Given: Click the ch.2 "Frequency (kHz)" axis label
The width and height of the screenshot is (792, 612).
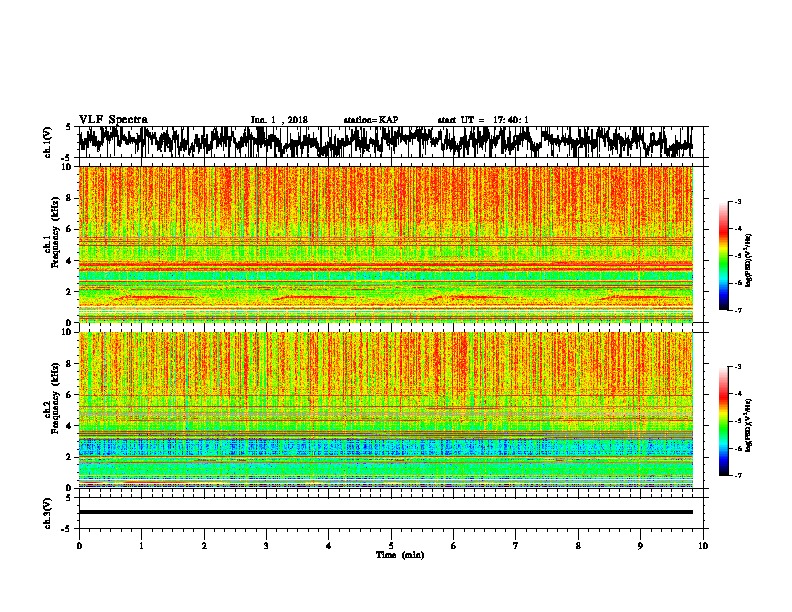Looking at the screenshot, I should 55,397.
